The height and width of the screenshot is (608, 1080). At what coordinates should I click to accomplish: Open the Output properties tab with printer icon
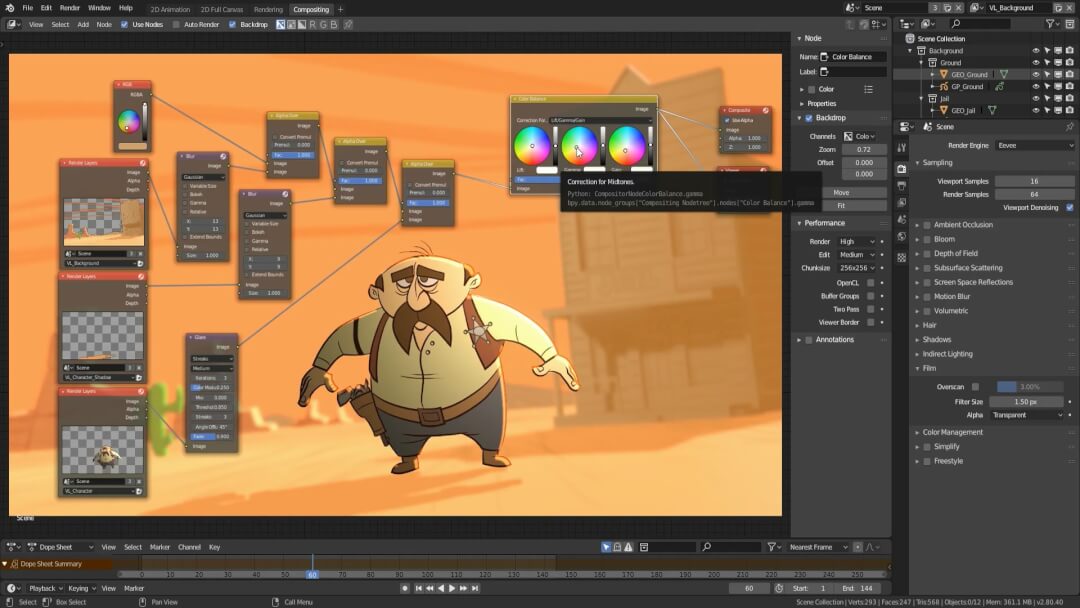pyautogui.click(x=902, y=186)
